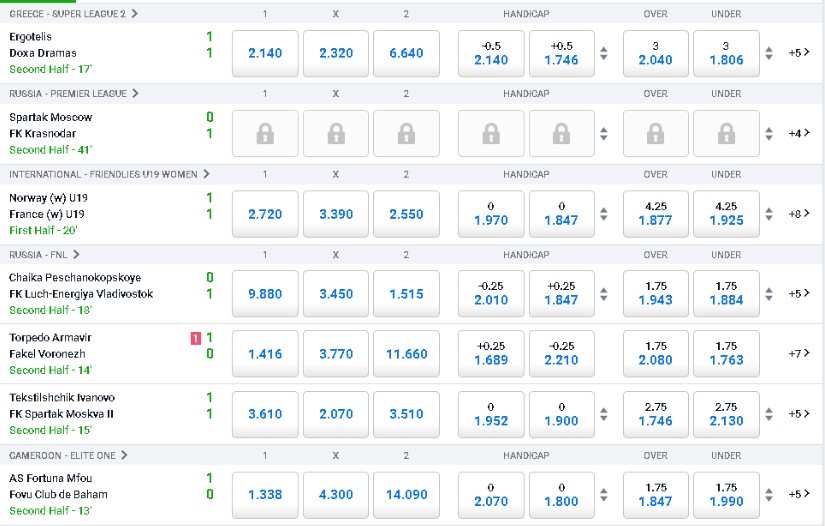The height and width of the screenshot is (526, 825).
Task: Open Cameroon Elite One league arrow
Action: pyautogui.click(x=124, y=456)
